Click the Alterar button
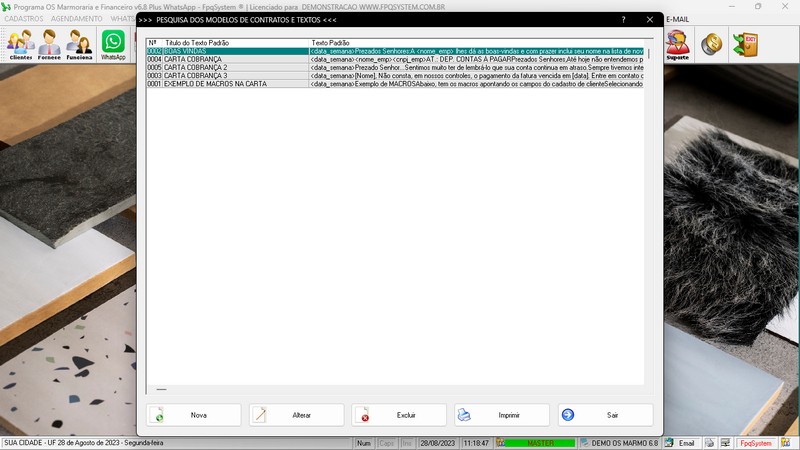The height and width of the screenshot is (450, 800). coord(296,415)
